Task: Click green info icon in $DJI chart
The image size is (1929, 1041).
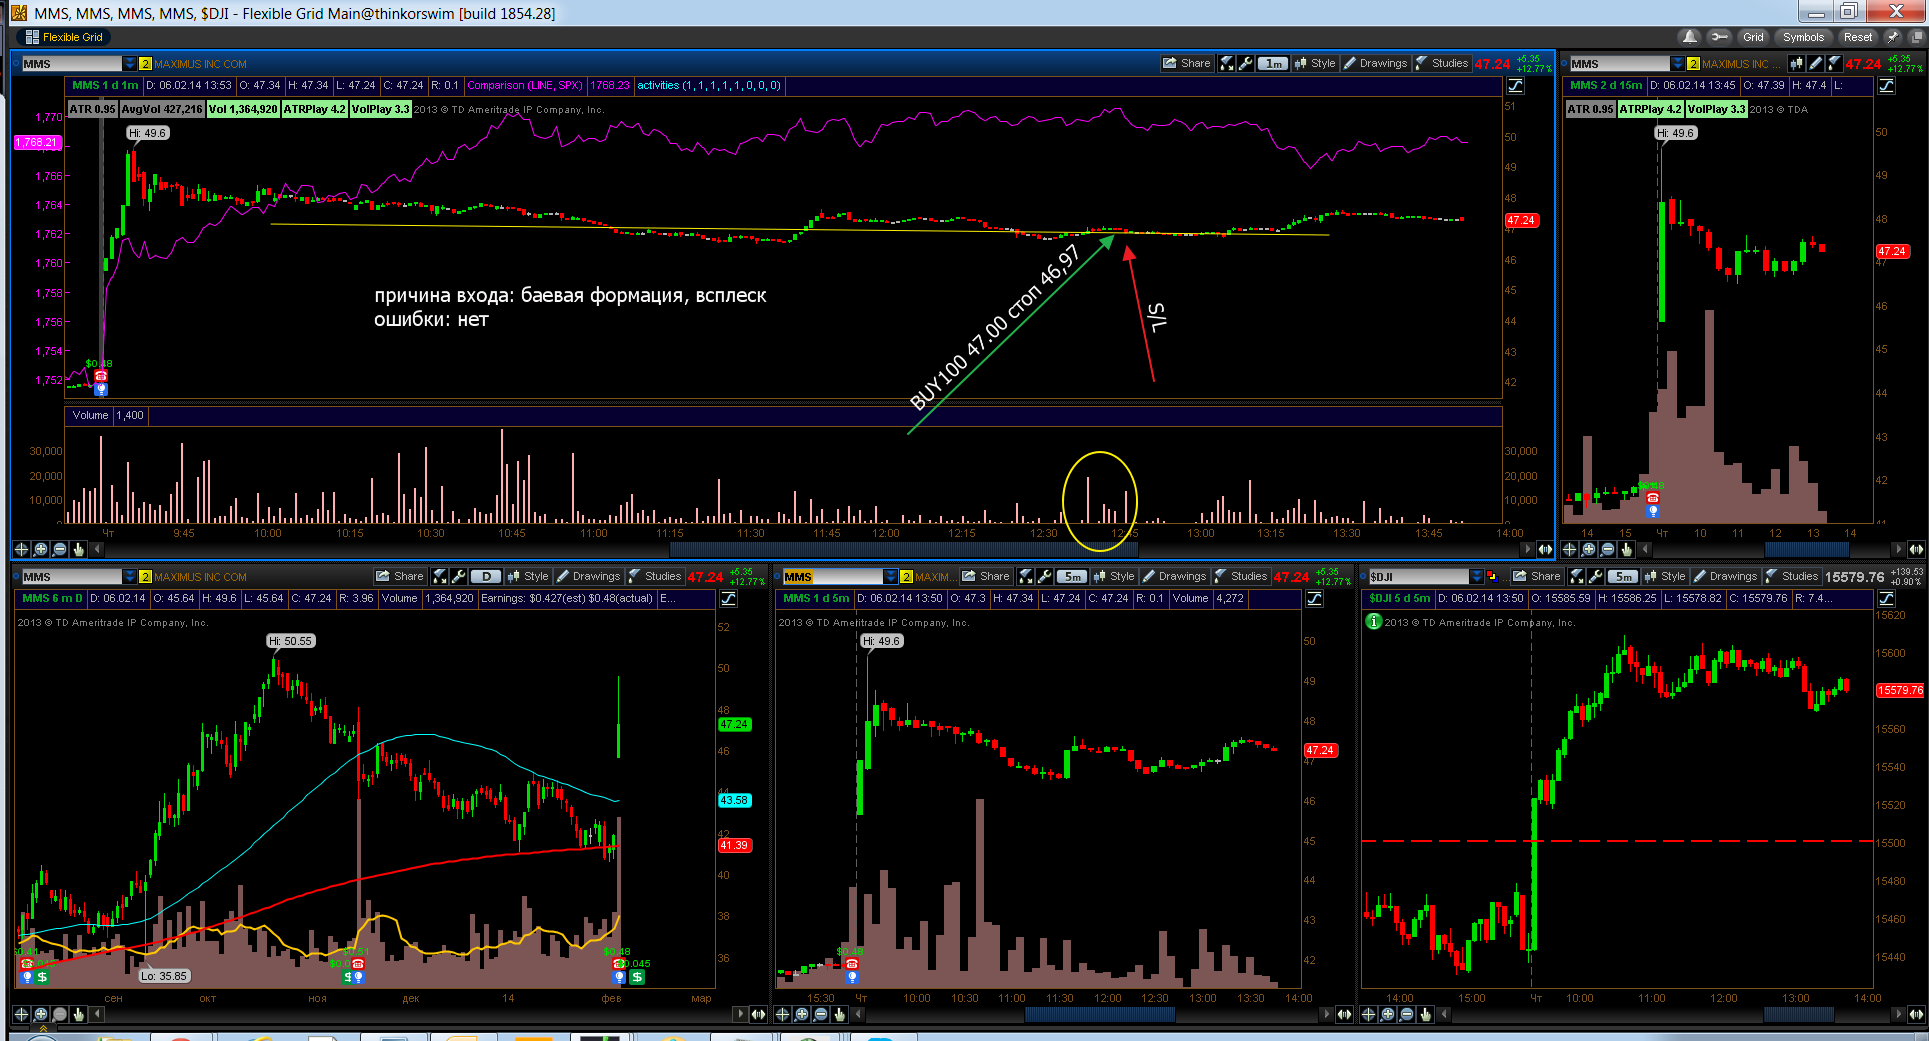Action: click(1374, 621)
